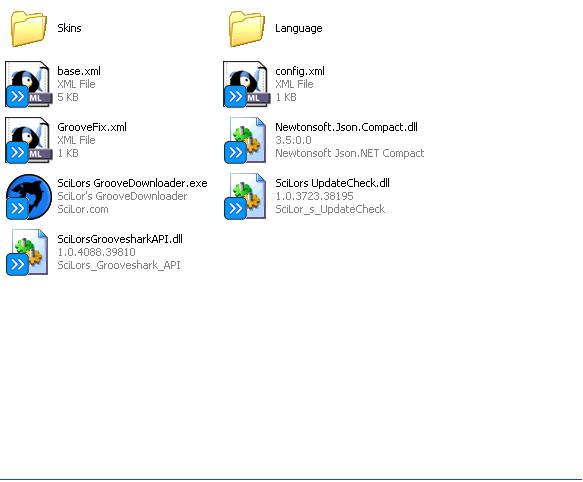Click the SciLors GrooveDownloader.exe shark icon
The height and width of the screenshot is (482, 583).
(x=29, y=196)
